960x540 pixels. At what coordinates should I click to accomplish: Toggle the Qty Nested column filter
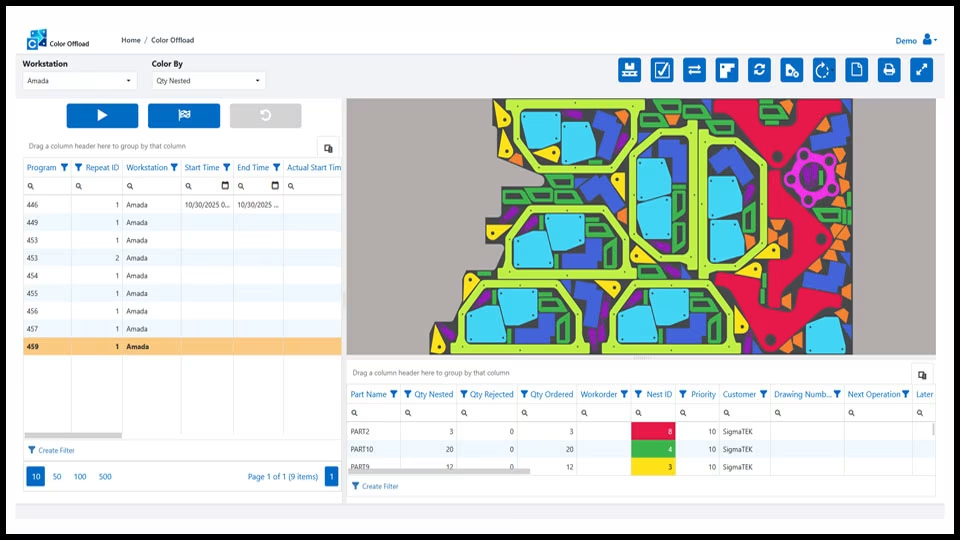pyautogui.click(x=408, y=394)
